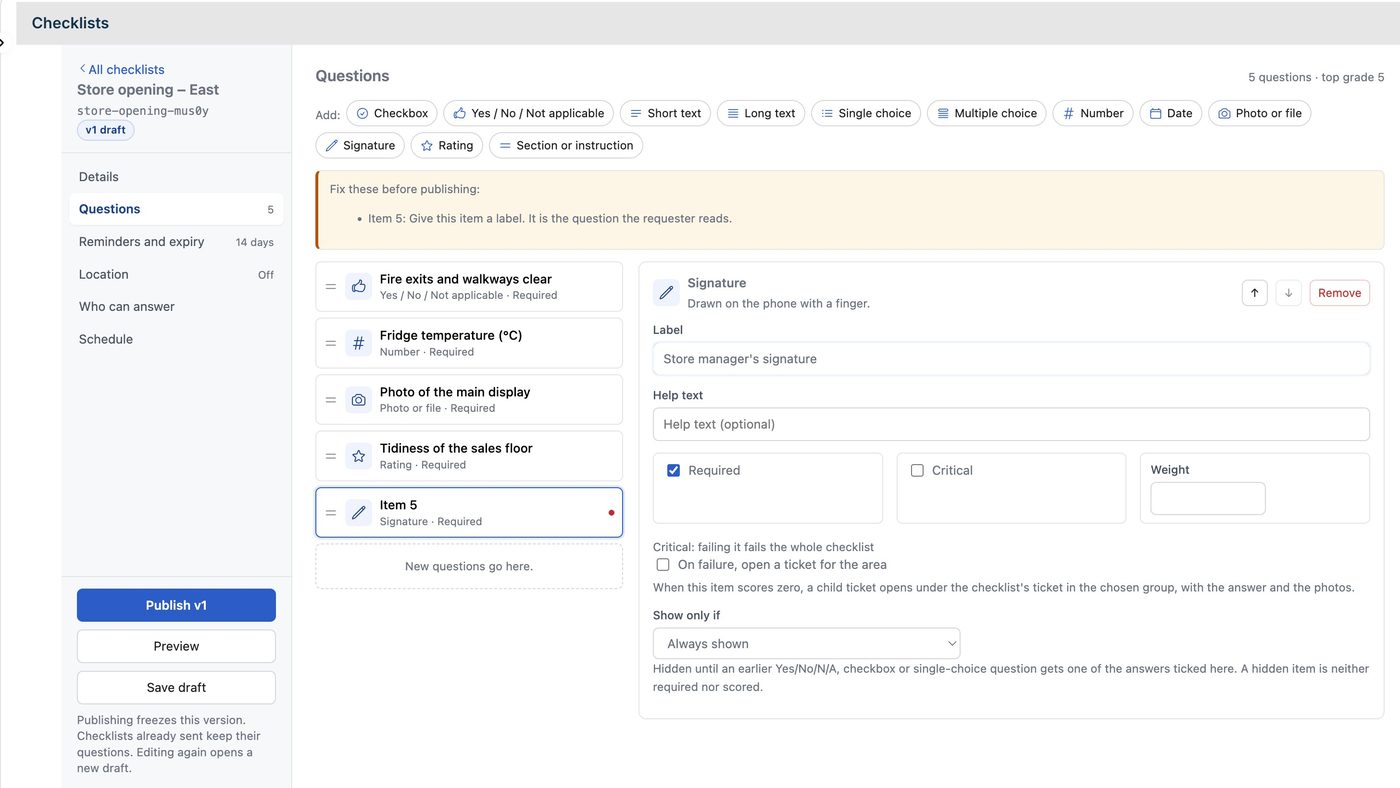Open Reminders and expiry section
Image resolution: width=1400 pixels, height=788 pixels.
176,242
